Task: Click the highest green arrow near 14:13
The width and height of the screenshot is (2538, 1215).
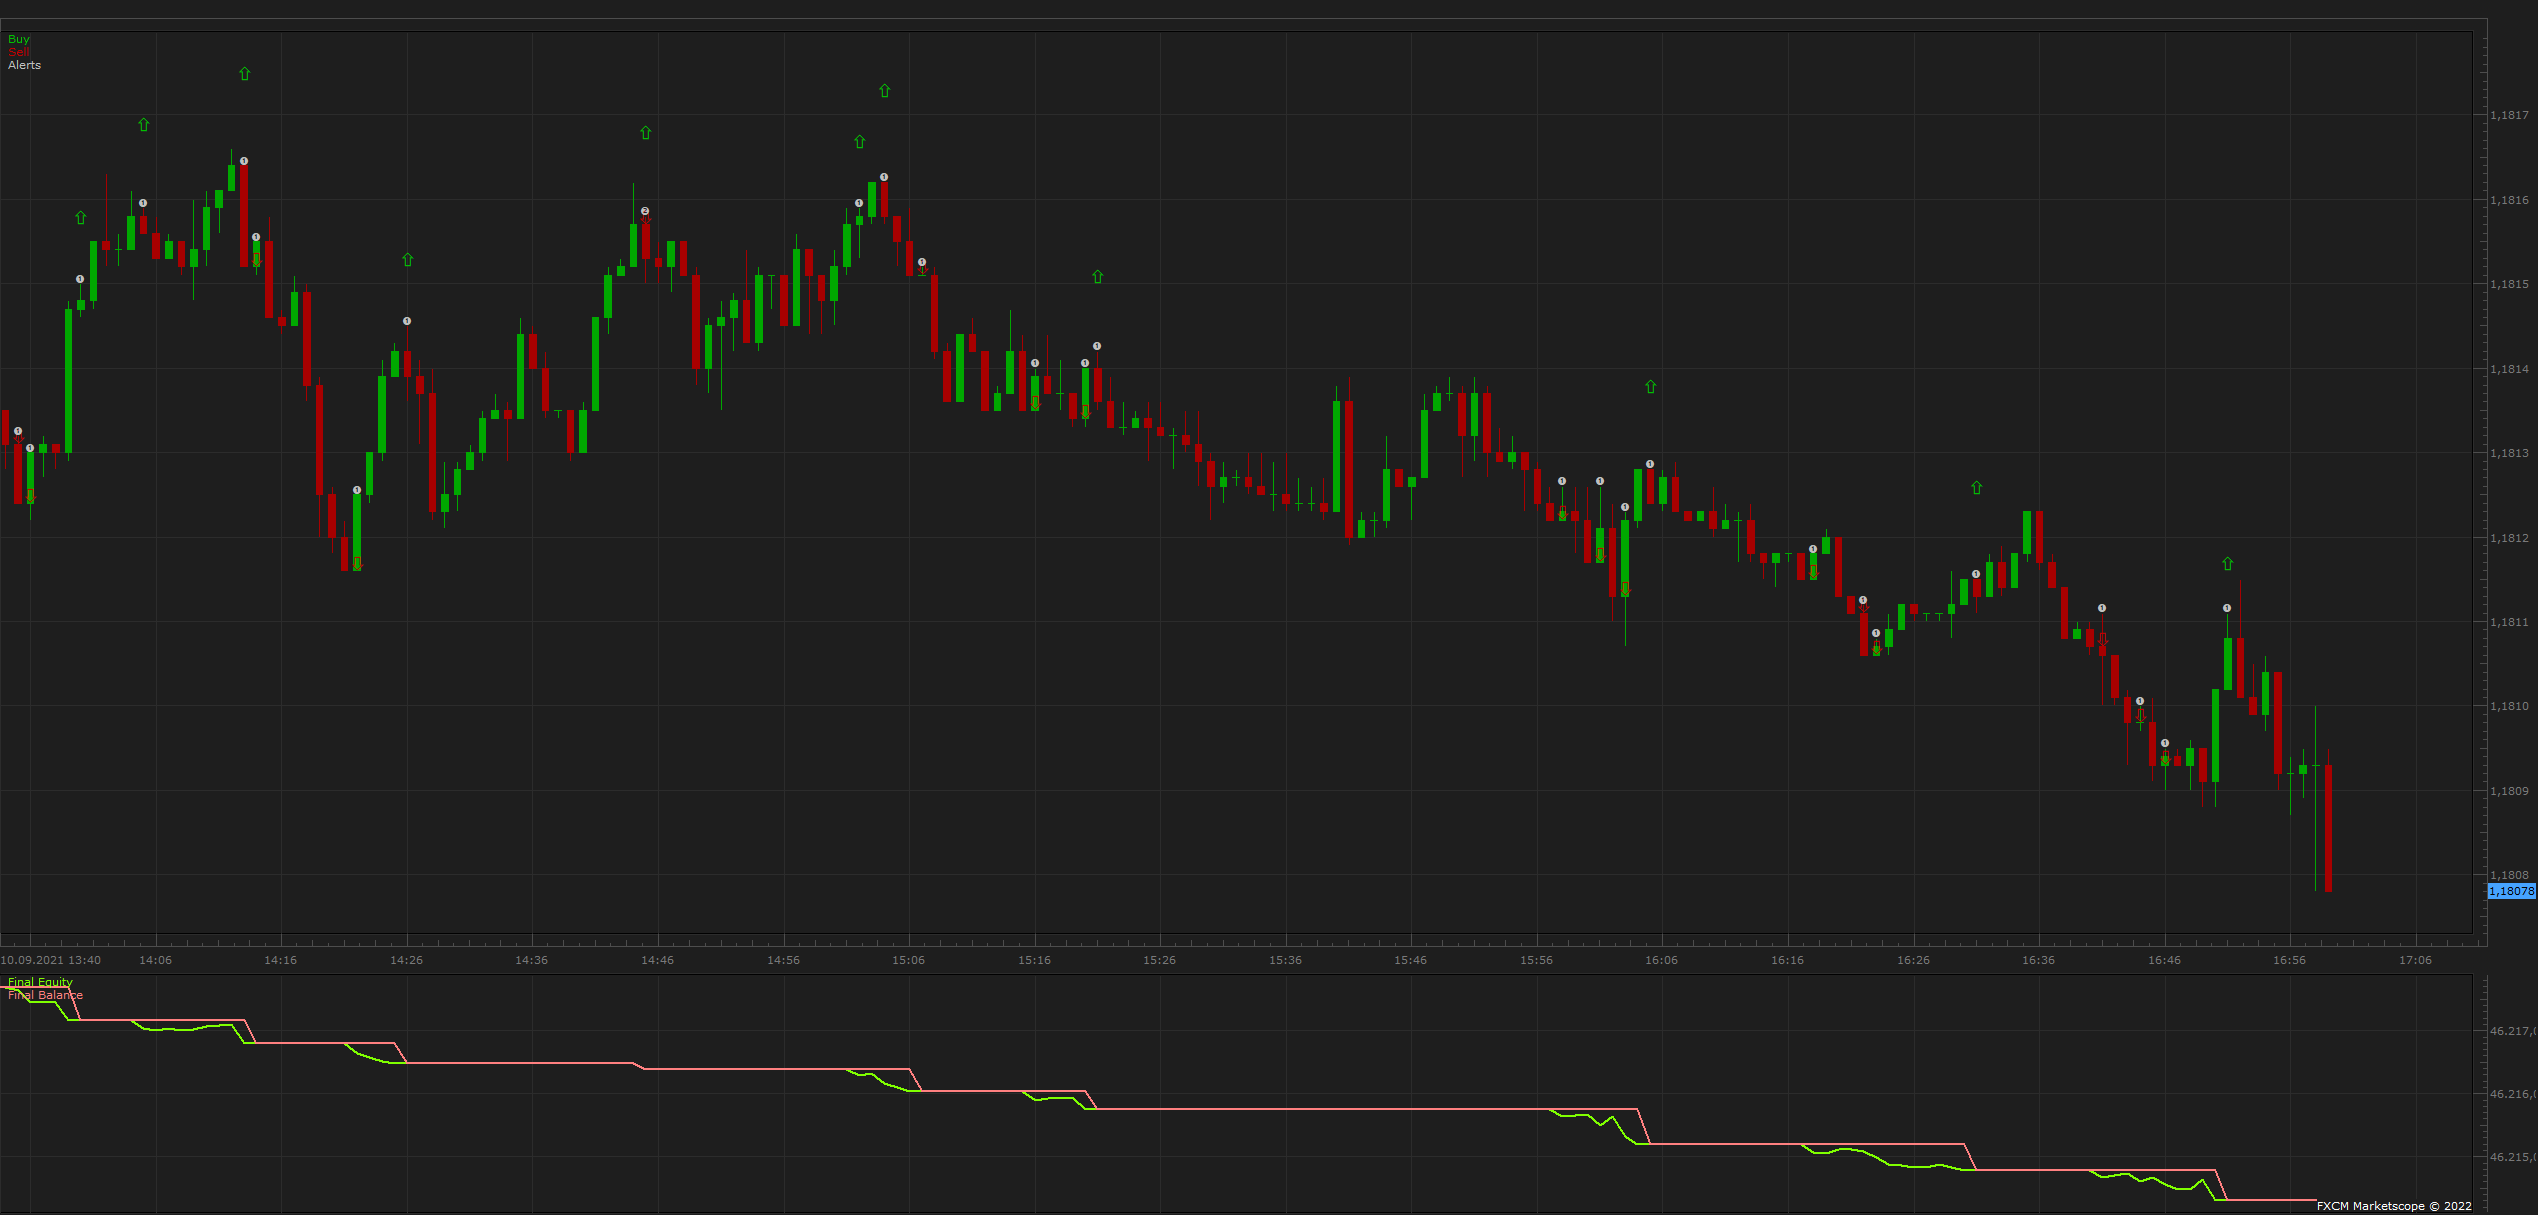Action: [x=245, y=74]
